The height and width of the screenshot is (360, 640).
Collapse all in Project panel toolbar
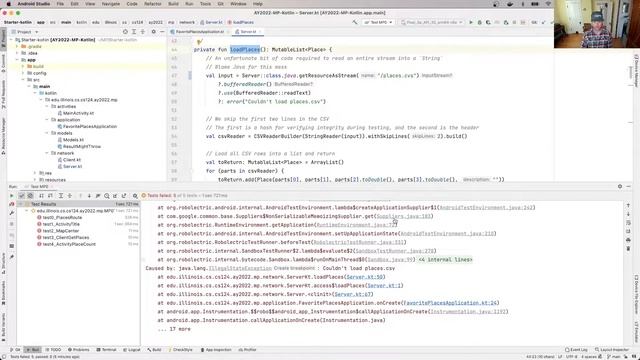143,32
